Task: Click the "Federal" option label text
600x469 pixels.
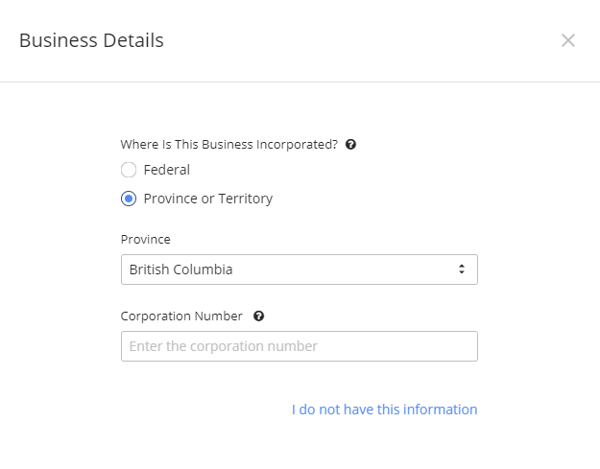Action: tap(166, 170)
